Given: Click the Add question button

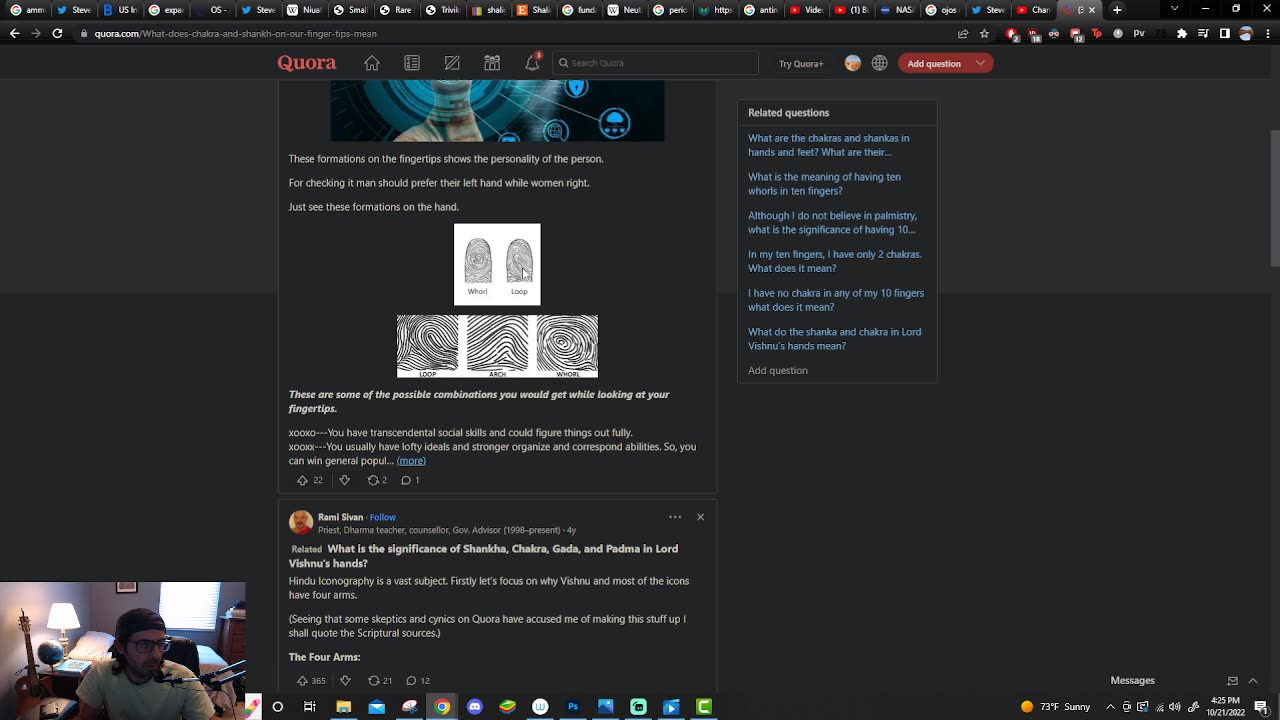Looking at the screenshot, I should pyautogui.click(x=934, y=63).
